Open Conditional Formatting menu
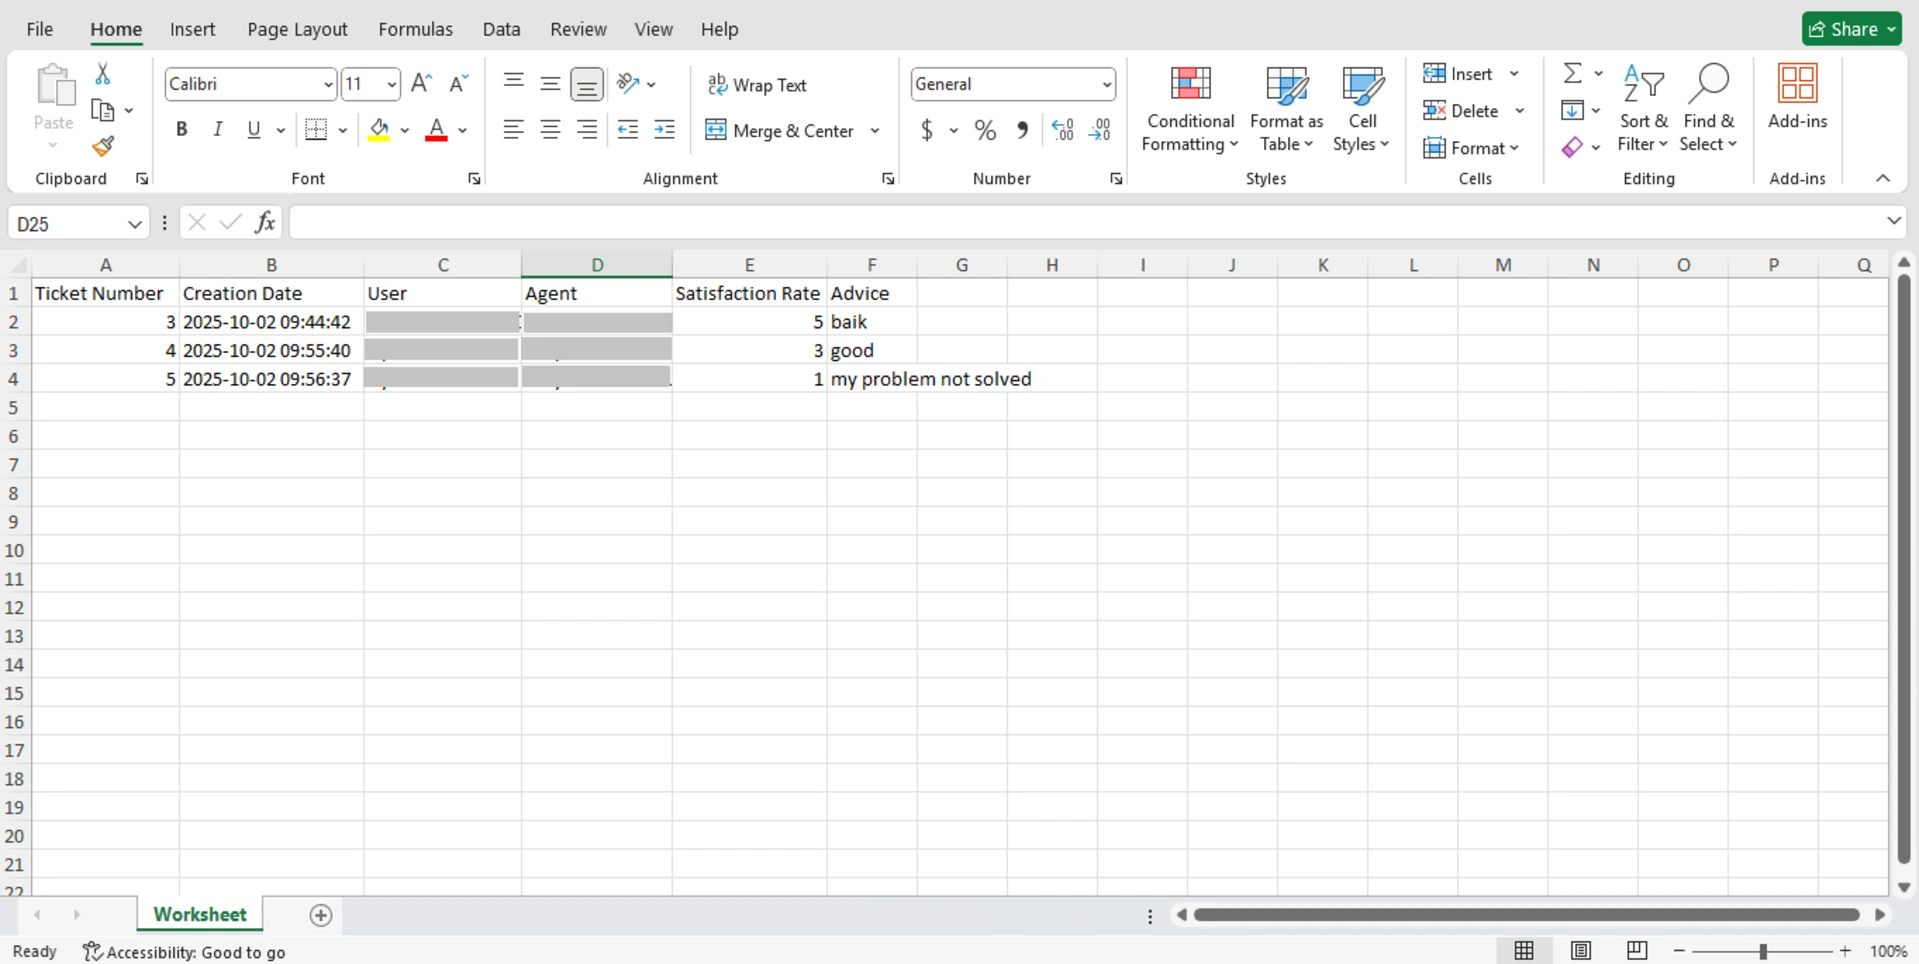1919x964 pixels. [x=1190, y=110]
